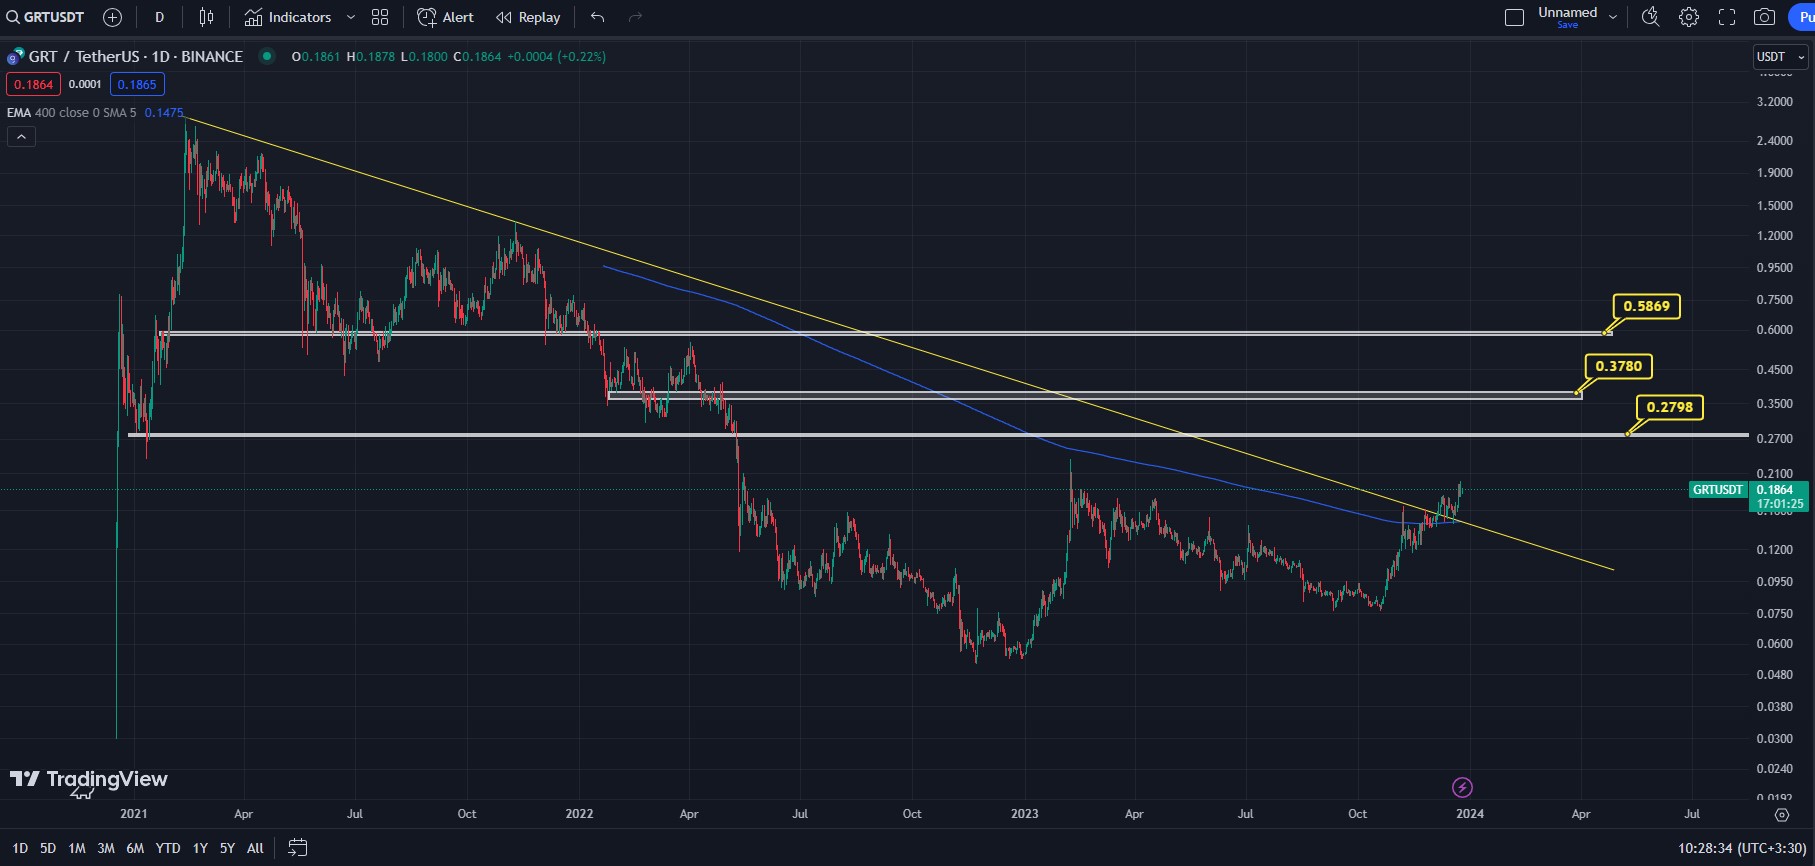Screen dimensions: 1815x866
Task: Set range to 1Y
Action: (200, 848)
